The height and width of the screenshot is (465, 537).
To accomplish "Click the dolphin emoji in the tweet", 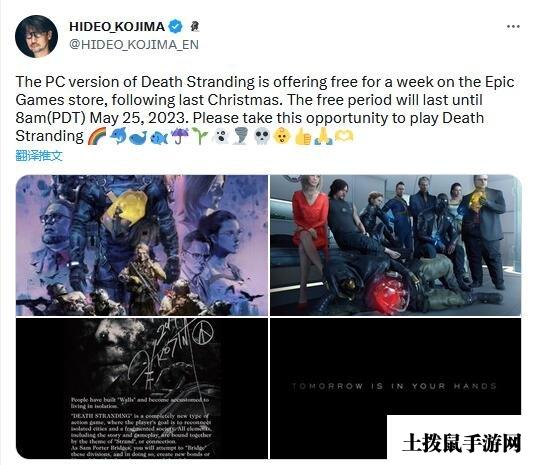I will coord(118,136).
